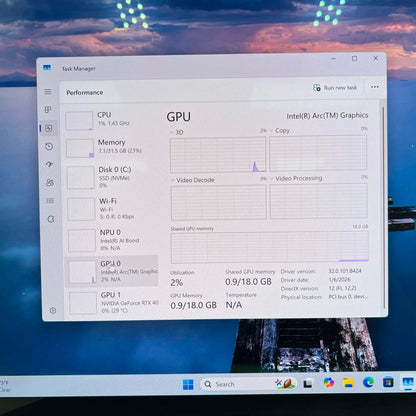Image resolution: width=416 pixels, height=416 pixels.
Task: Click the Temperature N/A value
Action: point(234,305)
